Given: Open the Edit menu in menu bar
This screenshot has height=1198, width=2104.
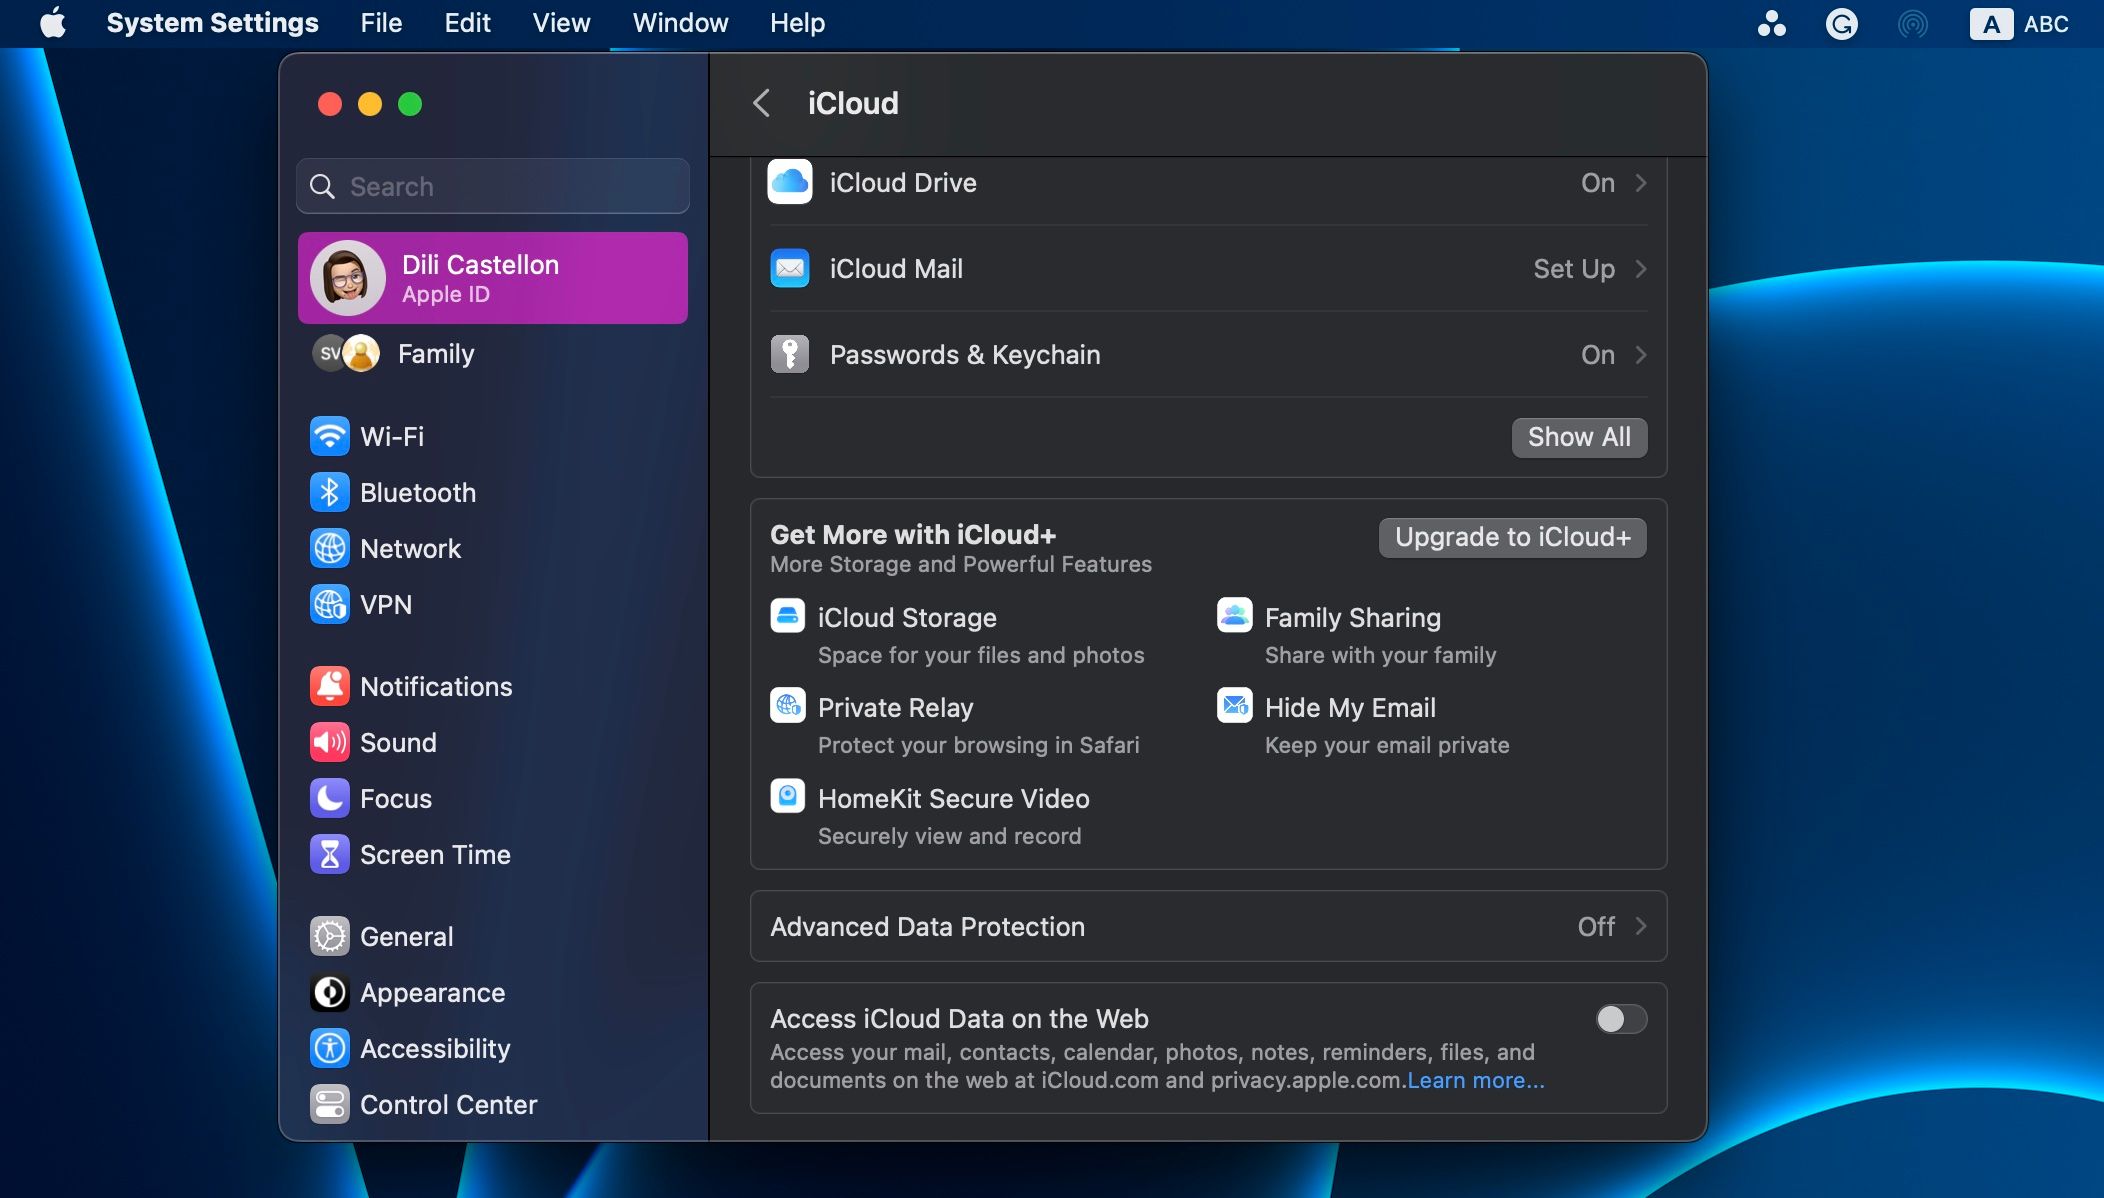Looking at the screenshot, I should [x=466, y=23].
